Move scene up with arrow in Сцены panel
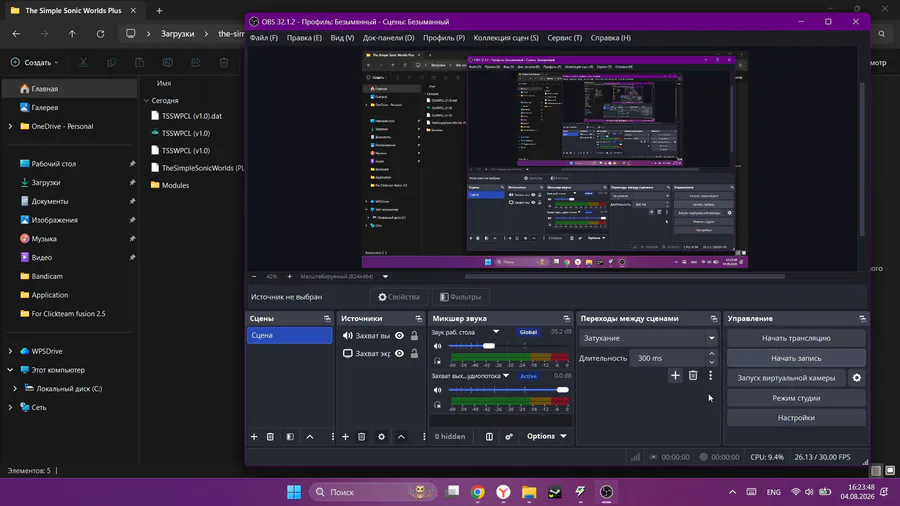The height and width of the screenshot is (506, 900). pyautogui.click(x=310, y=437)
